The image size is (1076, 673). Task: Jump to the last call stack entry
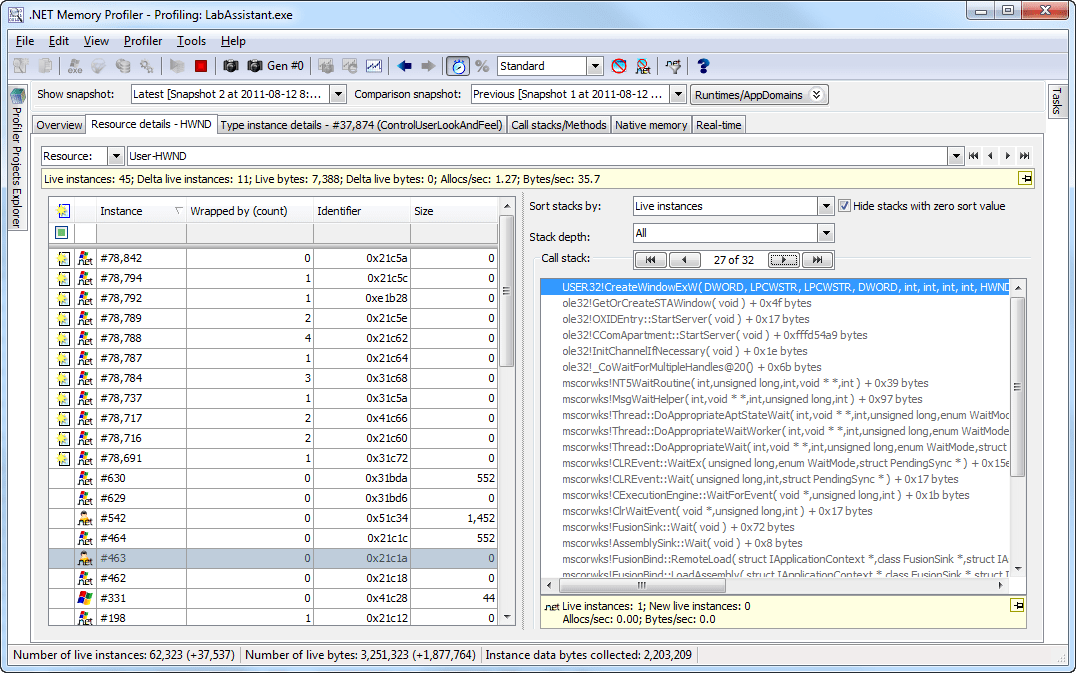pyautogui.click(x=816, y=258)
